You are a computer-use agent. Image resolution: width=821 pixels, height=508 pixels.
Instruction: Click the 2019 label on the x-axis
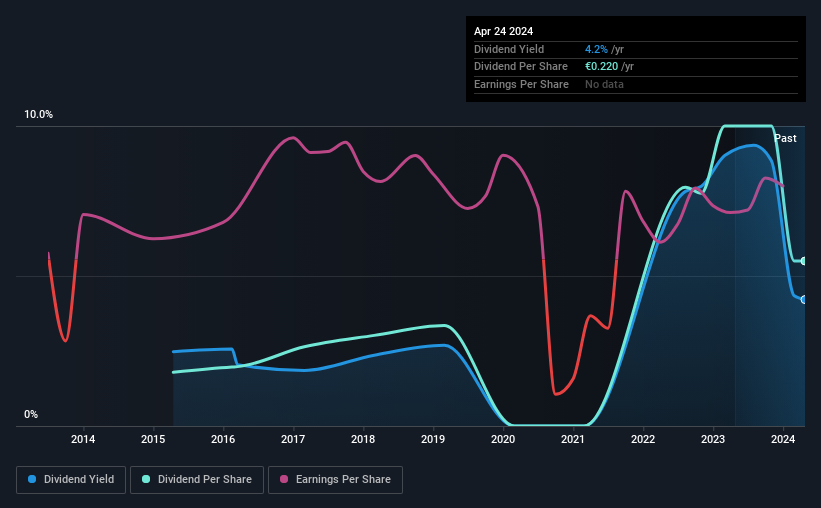tap(432, 439)
